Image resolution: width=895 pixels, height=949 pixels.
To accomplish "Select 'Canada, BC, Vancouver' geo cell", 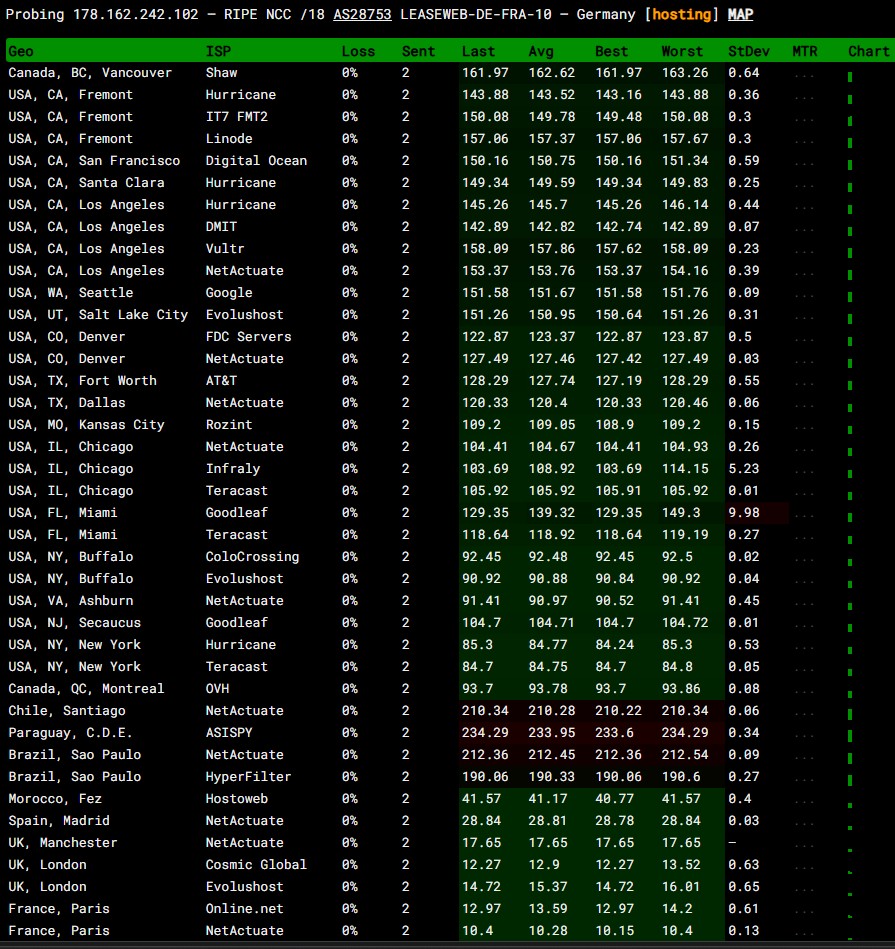I will [90, 73].
